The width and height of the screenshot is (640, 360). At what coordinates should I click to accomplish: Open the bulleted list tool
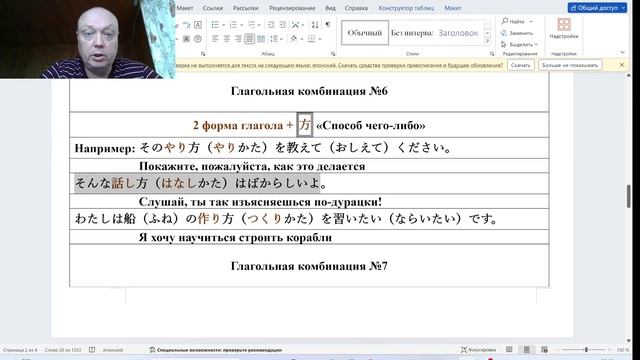pos(215,25)
